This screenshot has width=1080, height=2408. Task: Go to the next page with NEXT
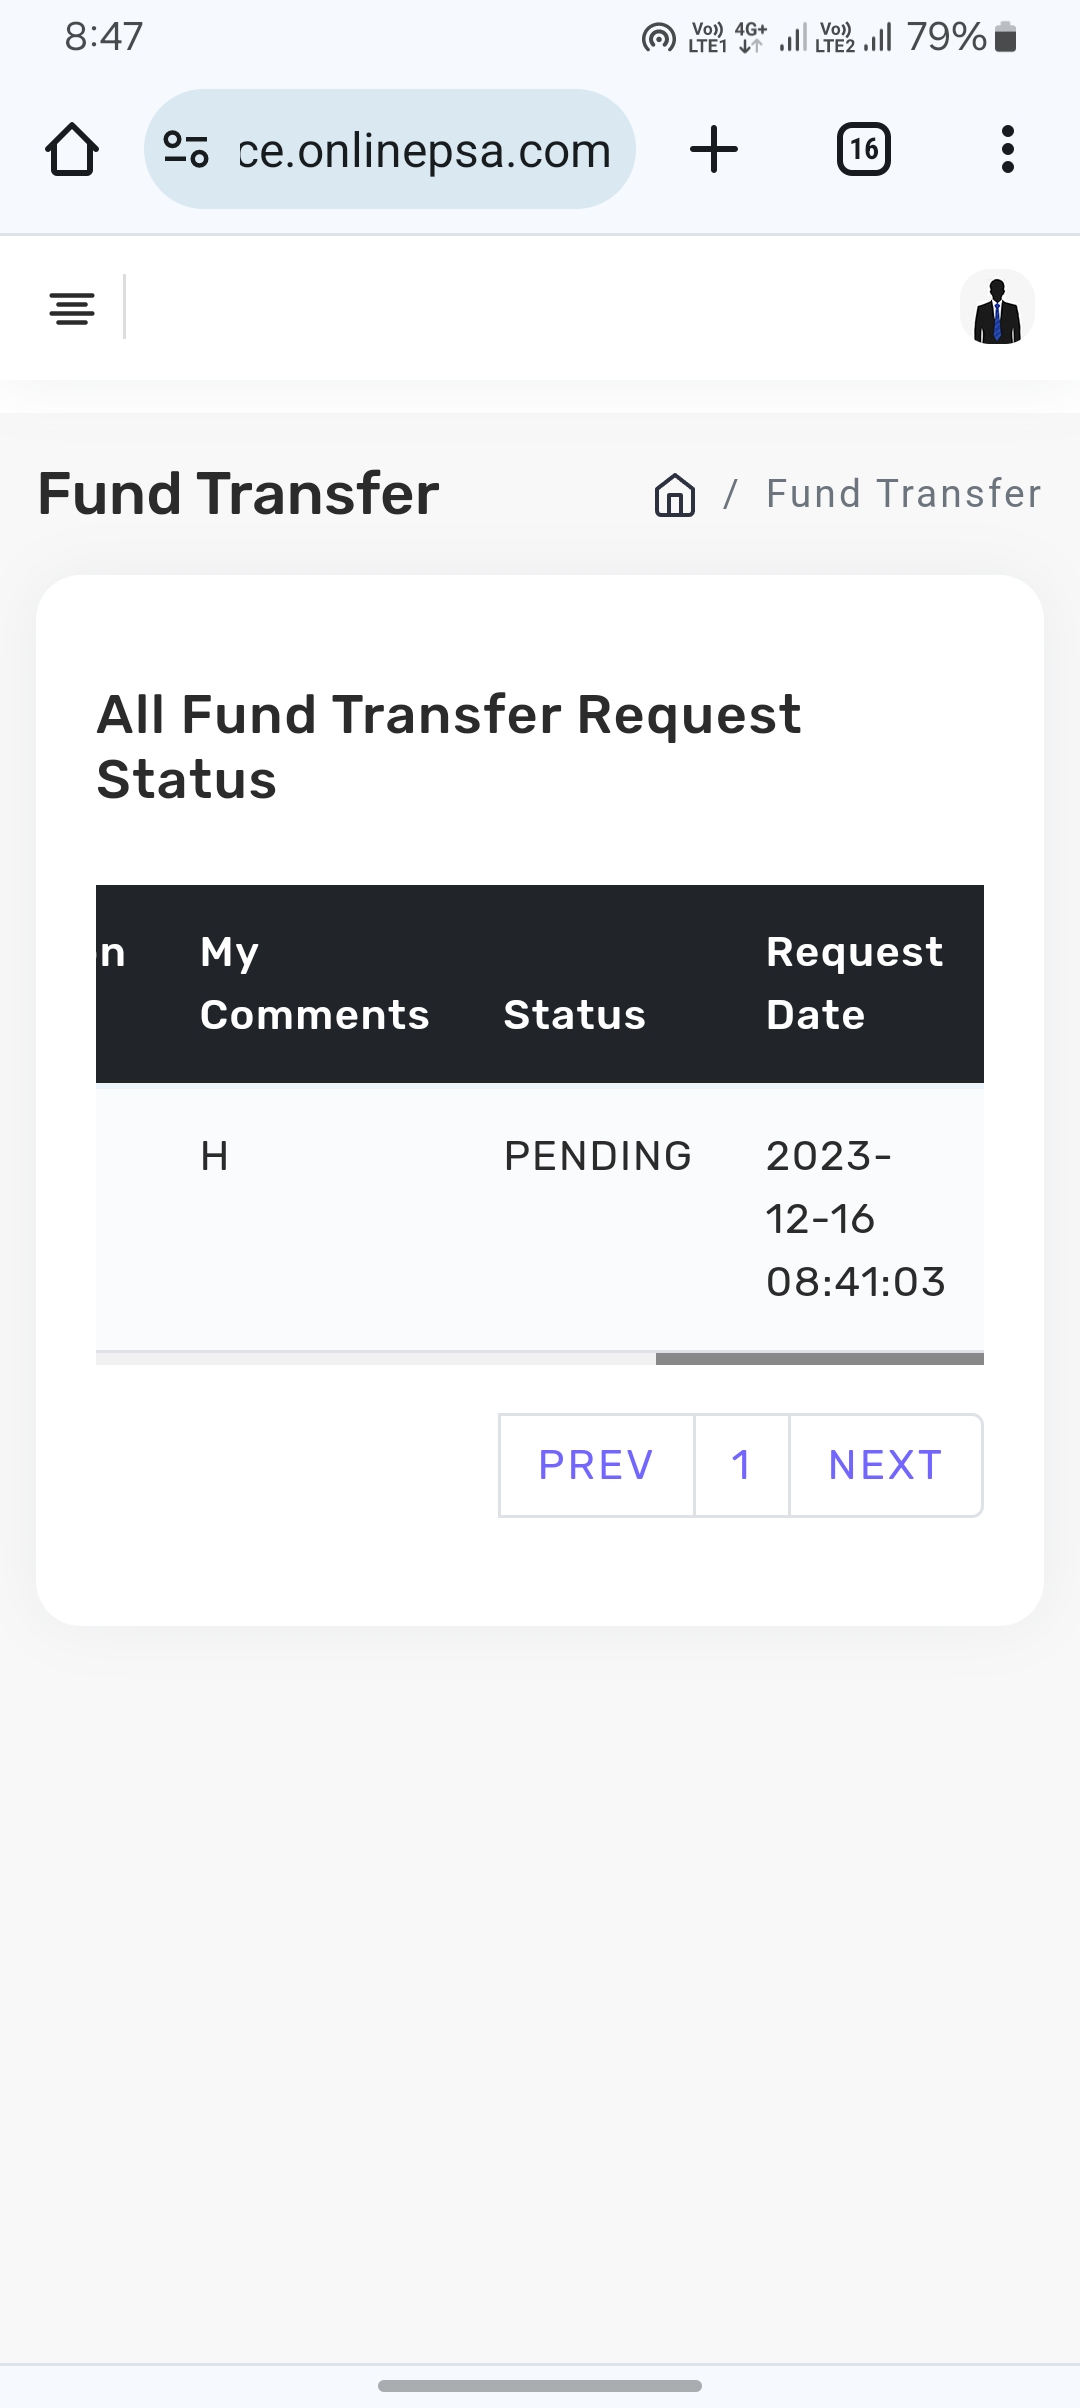[885, 1465]
